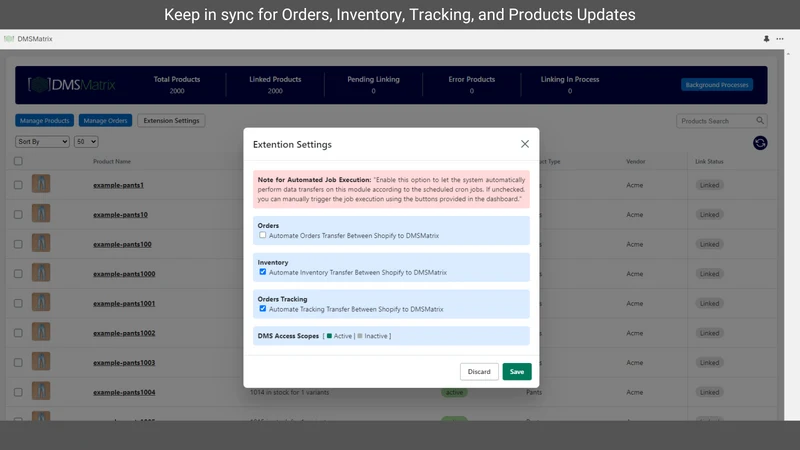Click the Total Products stat
The image size is (800, 450).
tap(177, 85)
